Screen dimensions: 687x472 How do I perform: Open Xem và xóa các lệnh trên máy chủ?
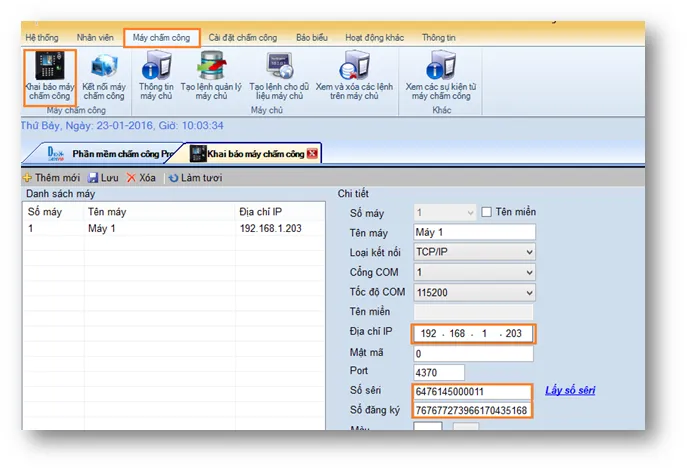coord(354,75)
